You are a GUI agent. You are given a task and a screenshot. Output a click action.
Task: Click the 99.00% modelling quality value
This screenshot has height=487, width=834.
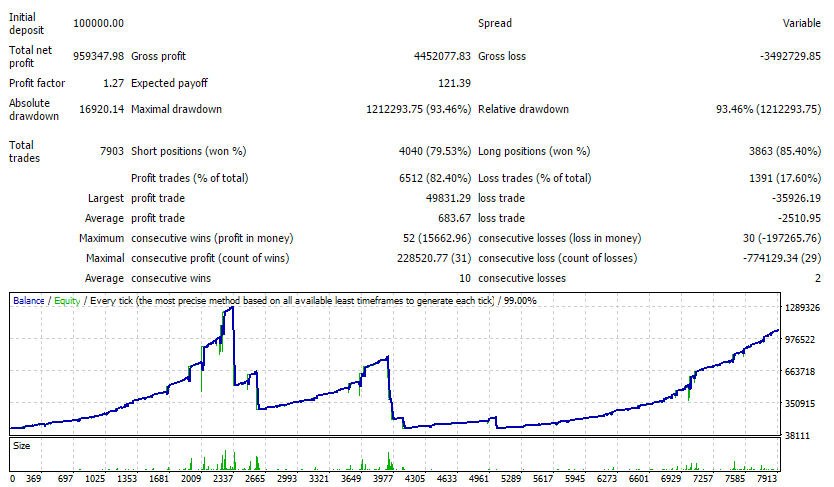click(x=520, y=301)
